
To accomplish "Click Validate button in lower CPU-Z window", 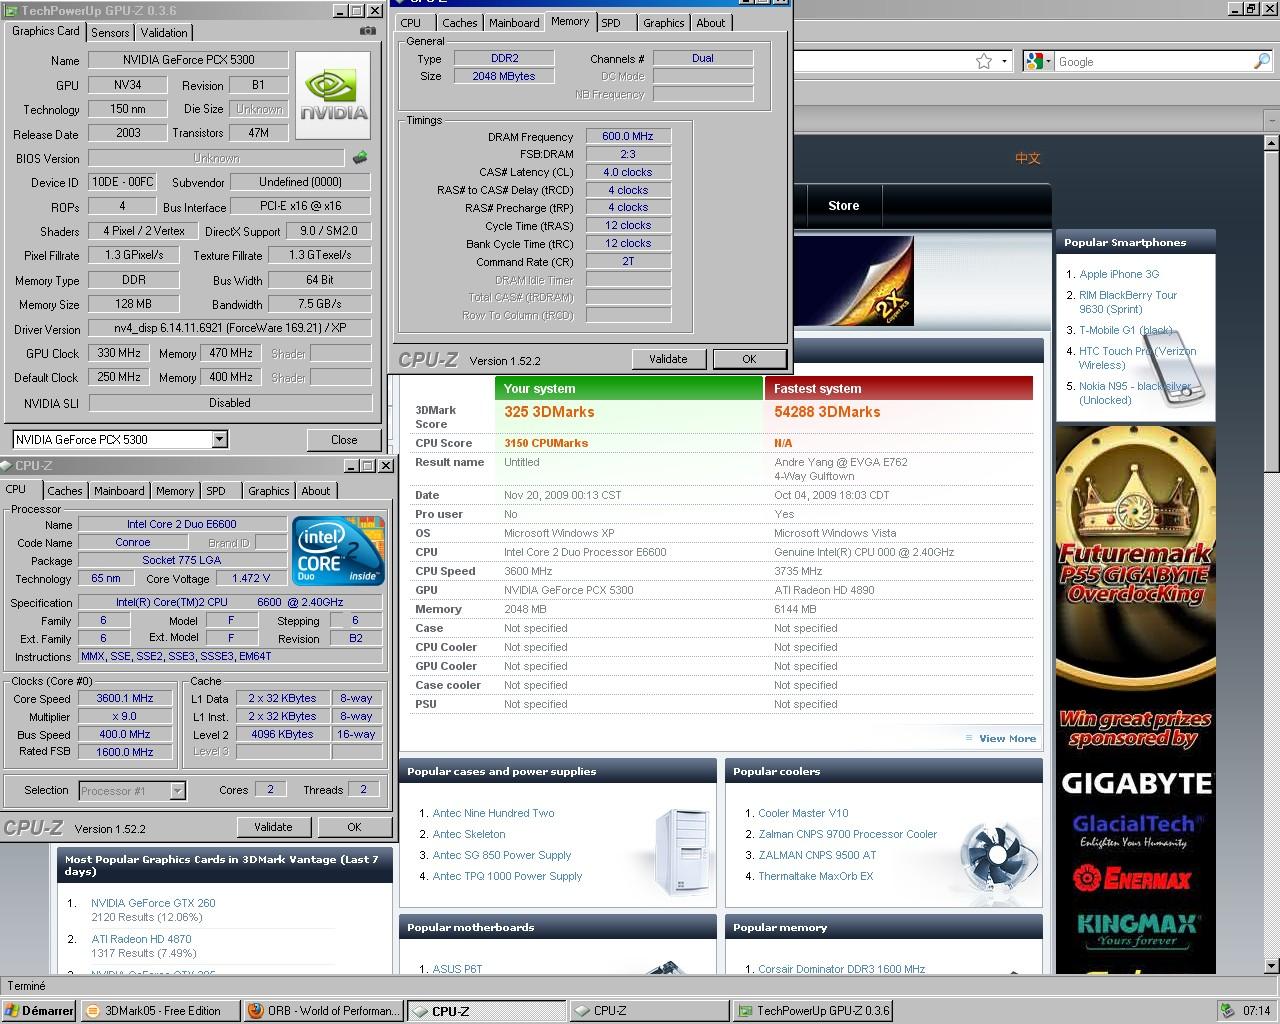I will click(273, 827).
